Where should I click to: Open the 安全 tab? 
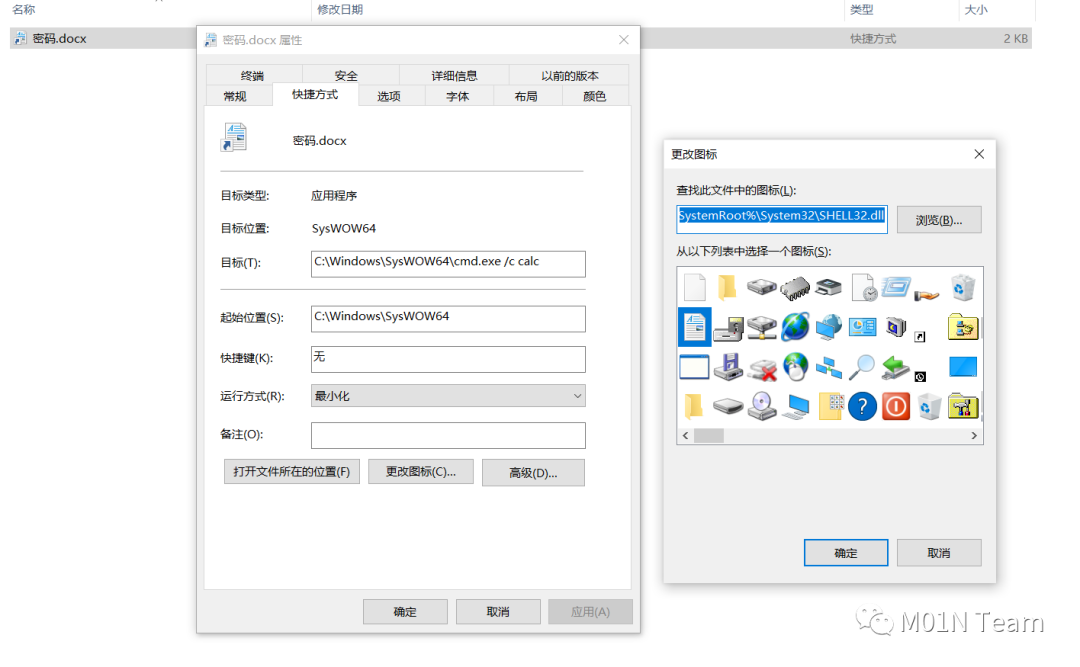[x=346, y=76]
